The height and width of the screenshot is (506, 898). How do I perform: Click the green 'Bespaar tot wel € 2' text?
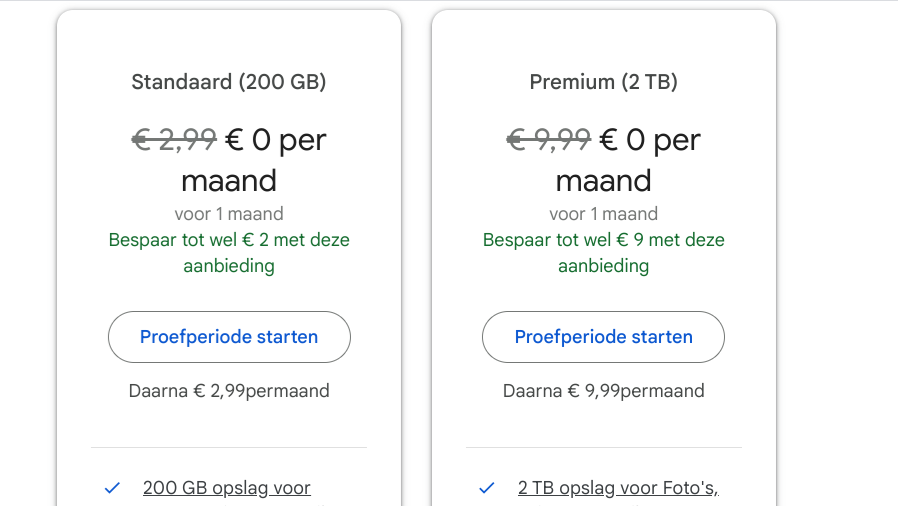pyautogui.click(x=229, y=240)
